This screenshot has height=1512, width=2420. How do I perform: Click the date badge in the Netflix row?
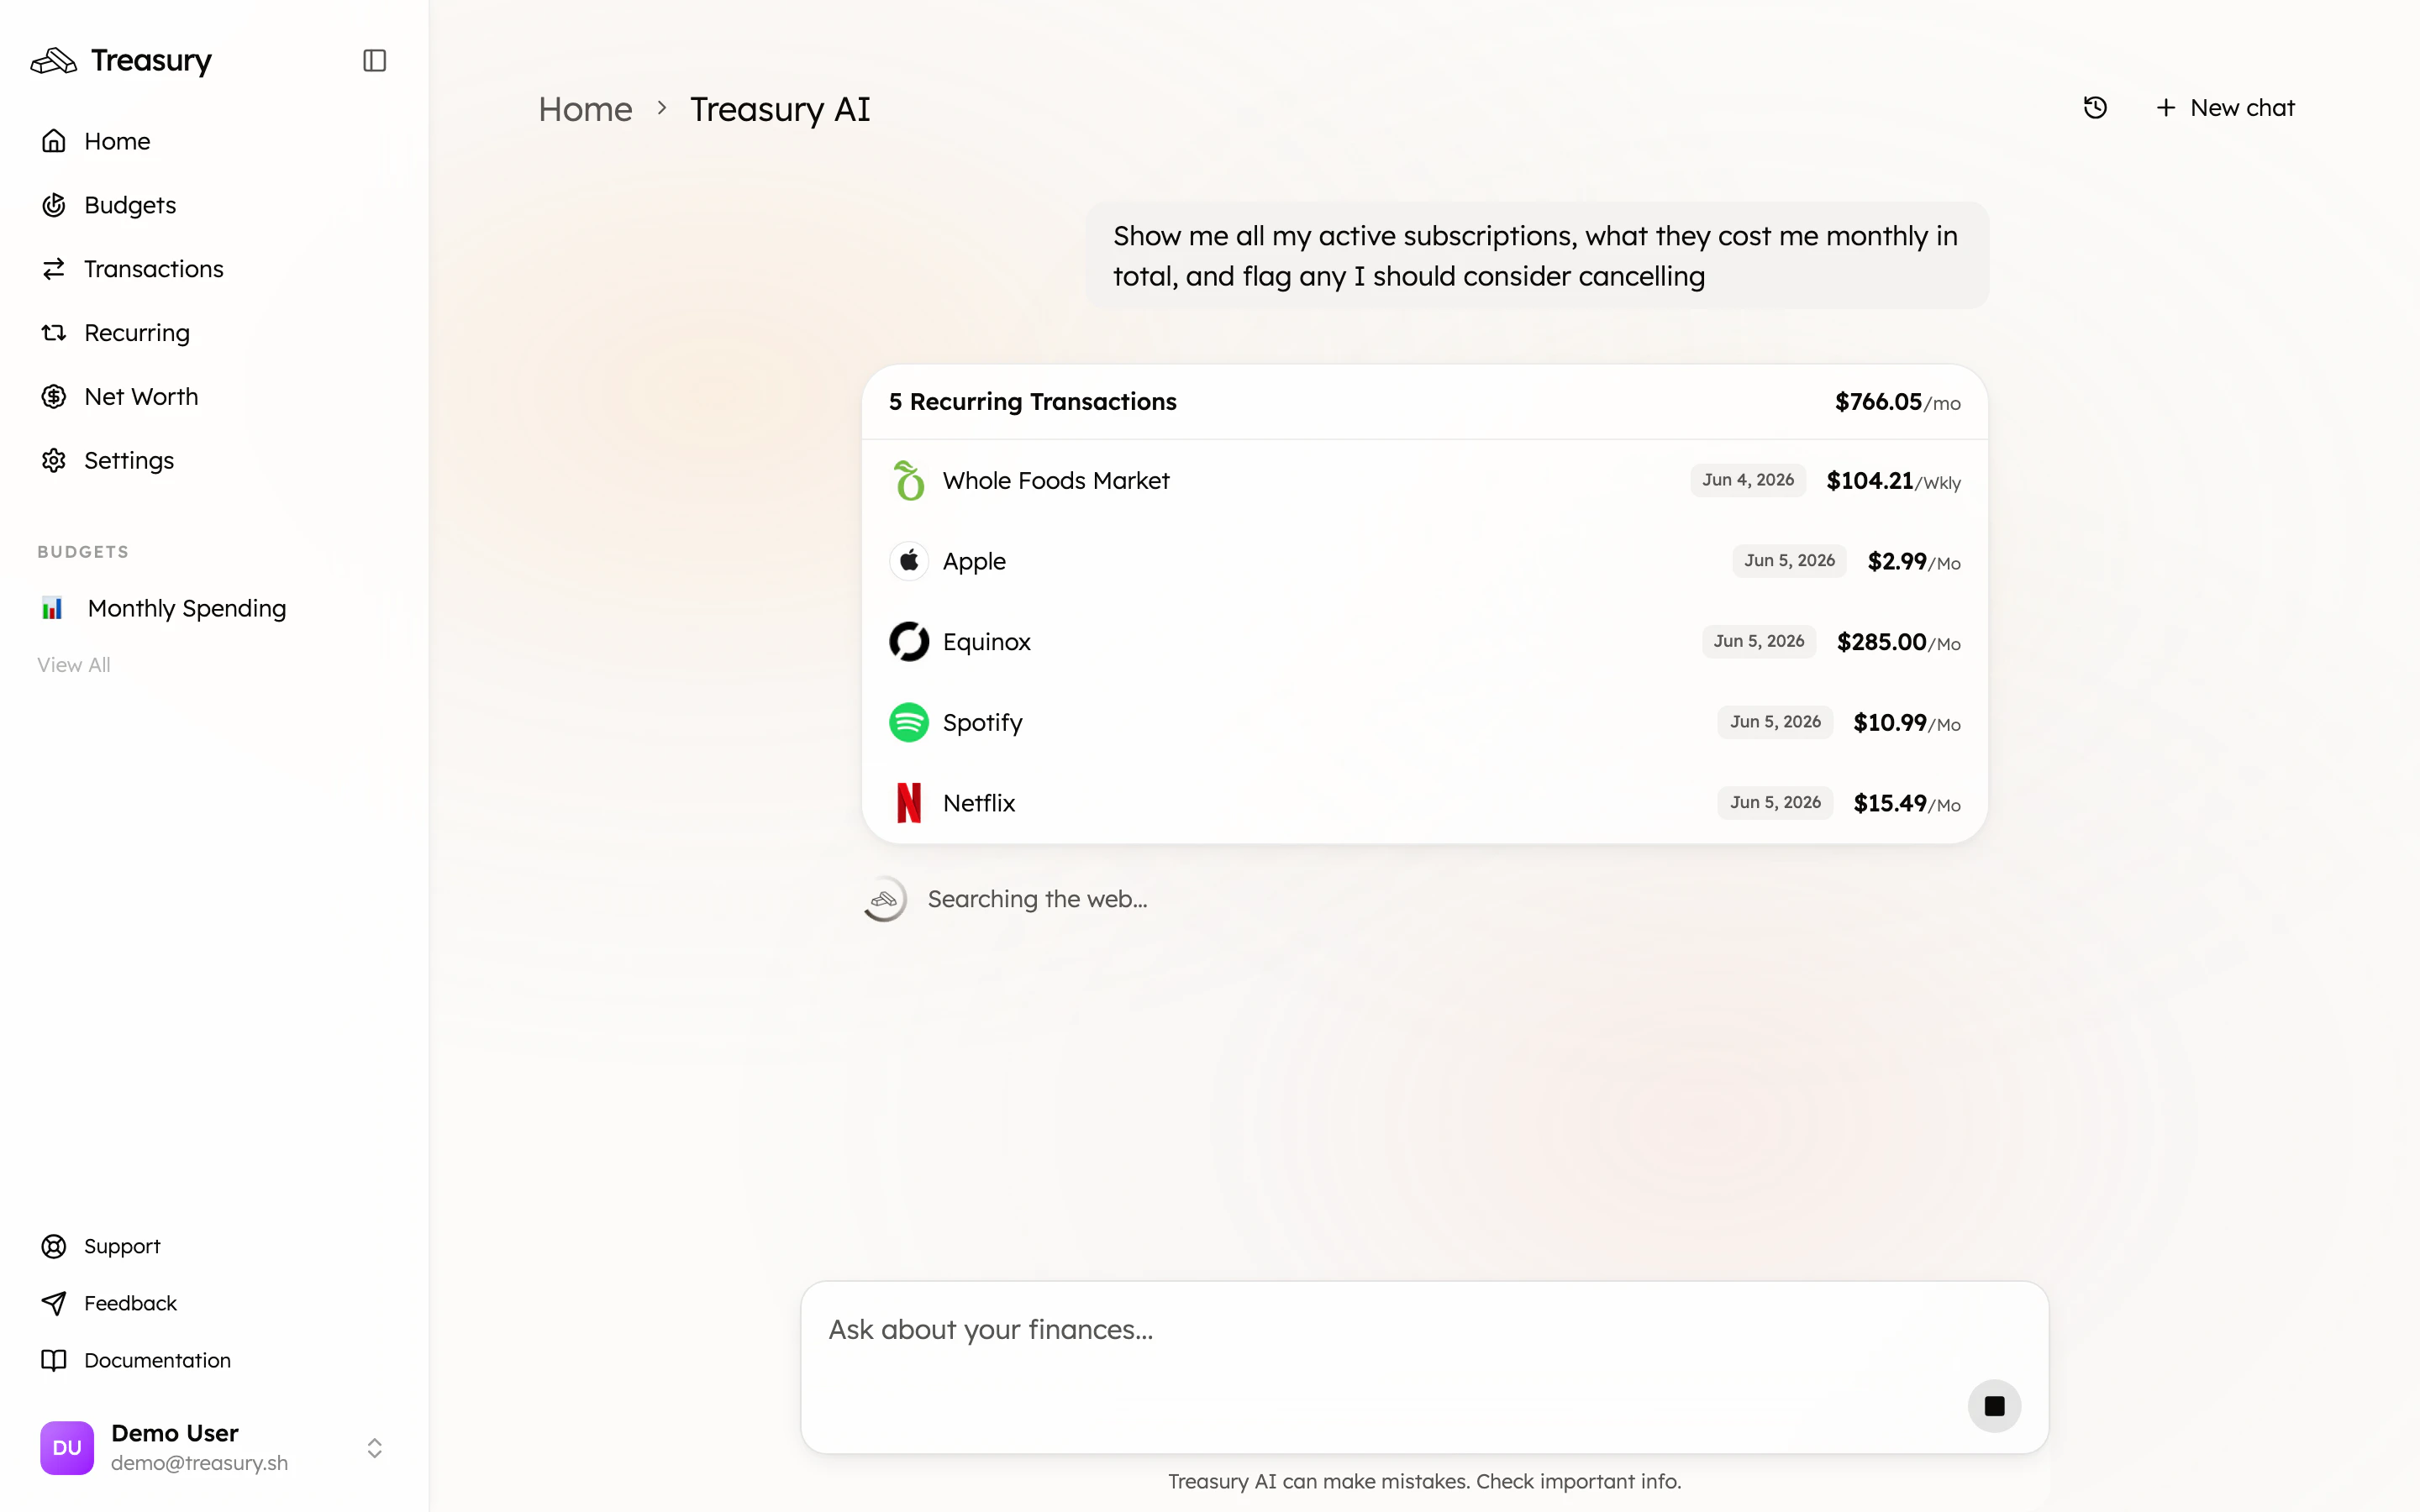1775,803
